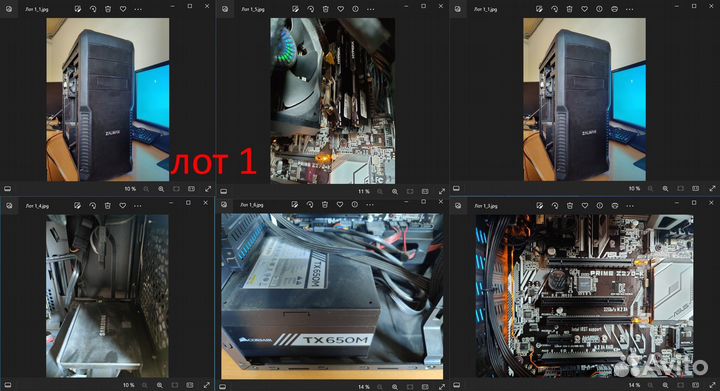Click the zoom percentage in Лот 1_4.jpg window
Screen dimensions: 720x391
[x=129, y=385]
